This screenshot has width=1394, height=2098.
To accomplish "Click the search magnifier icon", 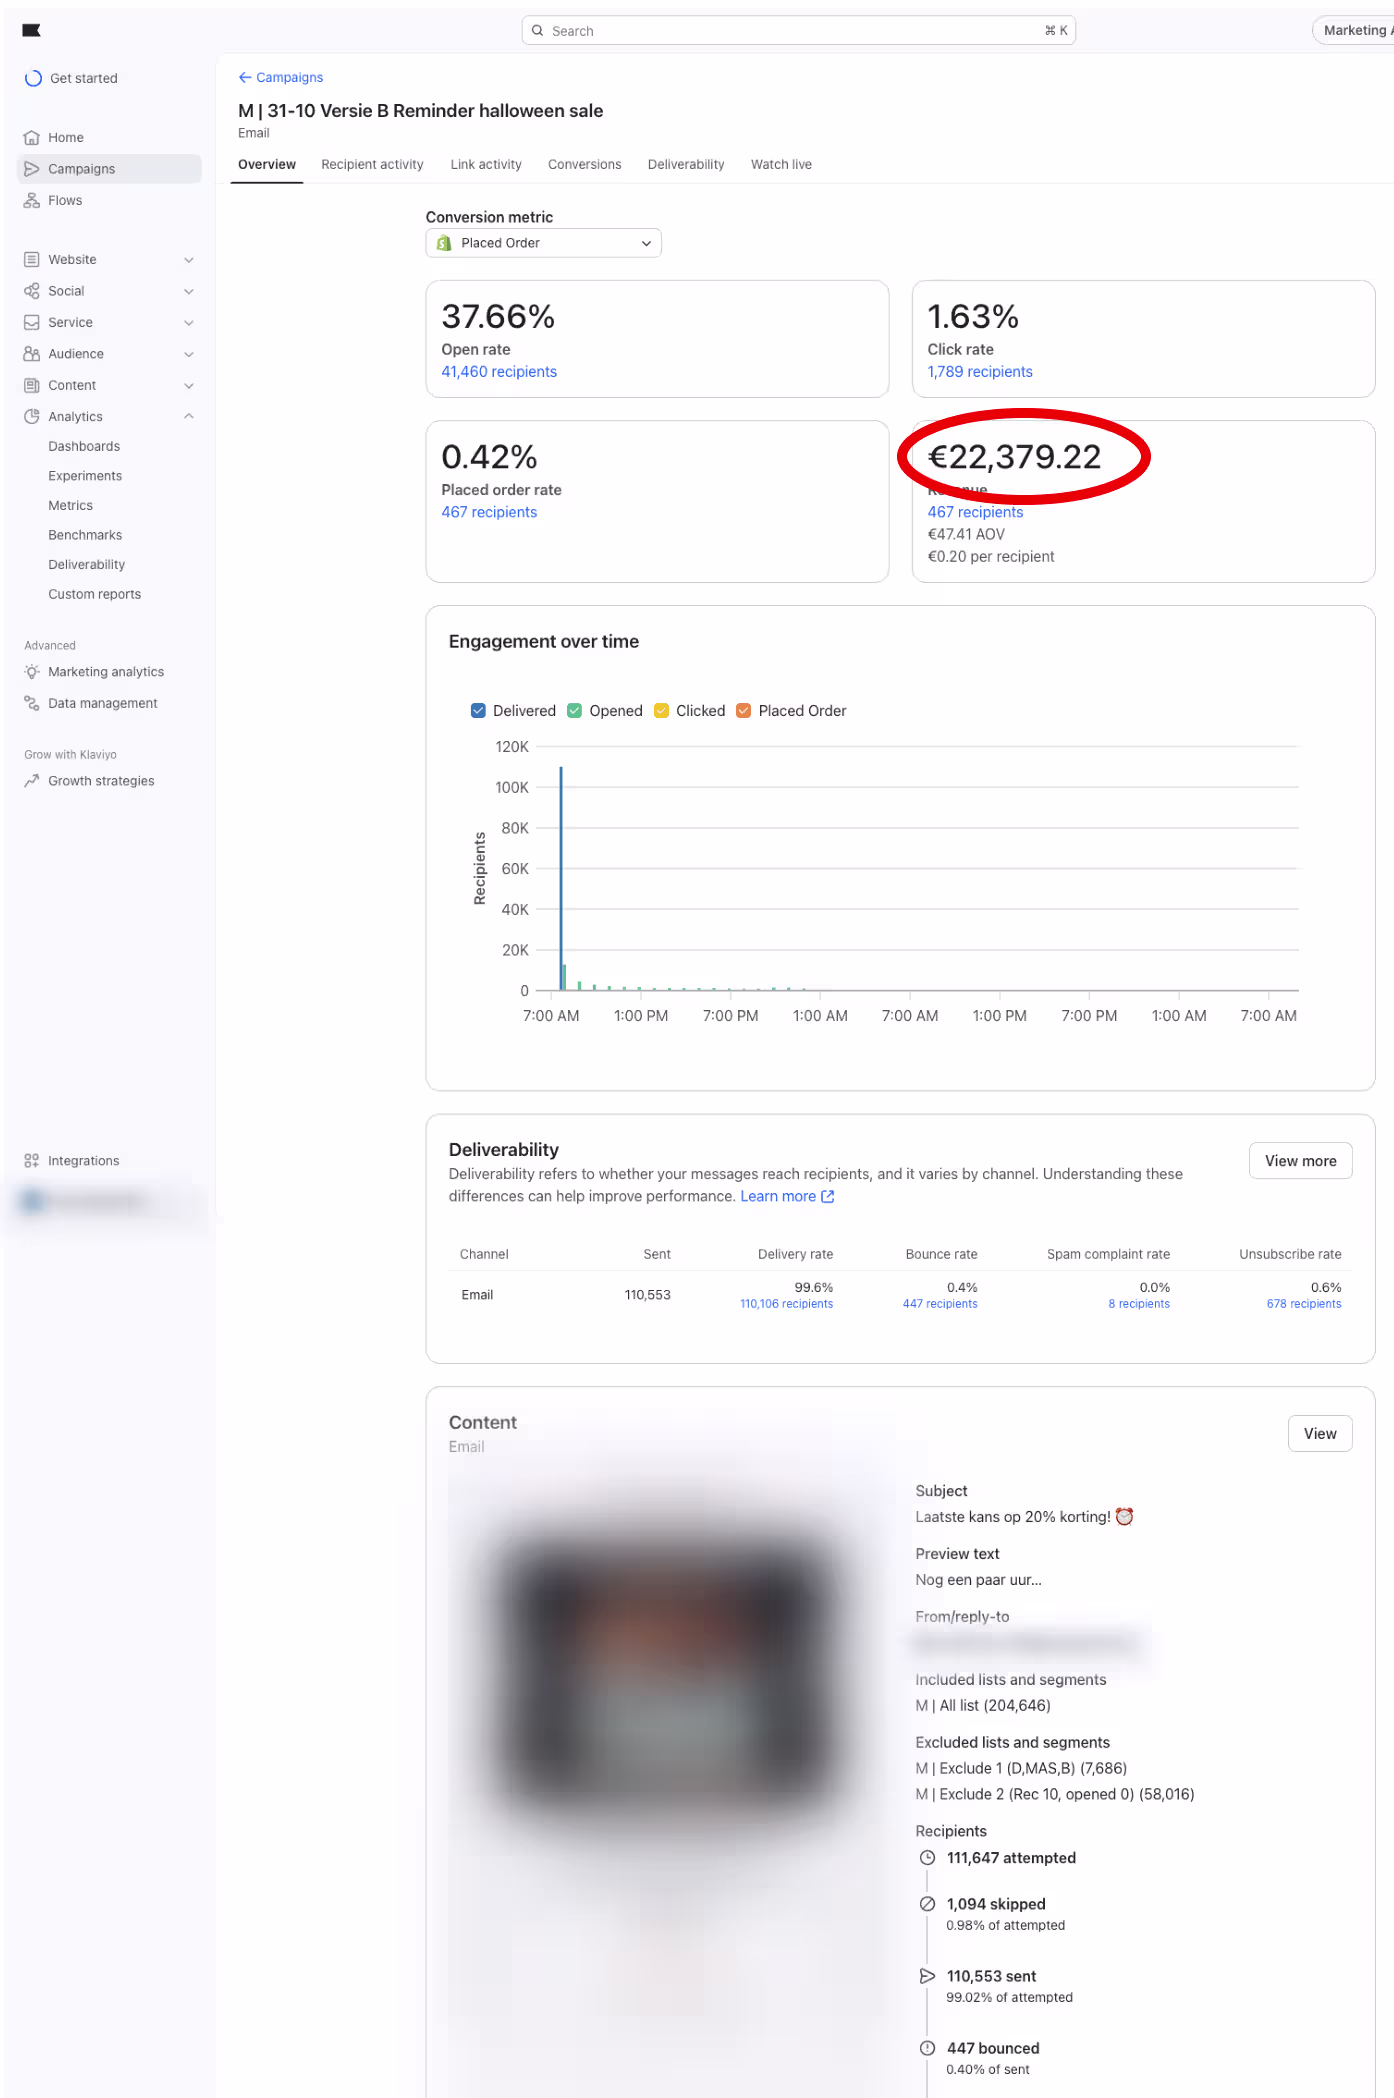I will (x=538, y=31).
